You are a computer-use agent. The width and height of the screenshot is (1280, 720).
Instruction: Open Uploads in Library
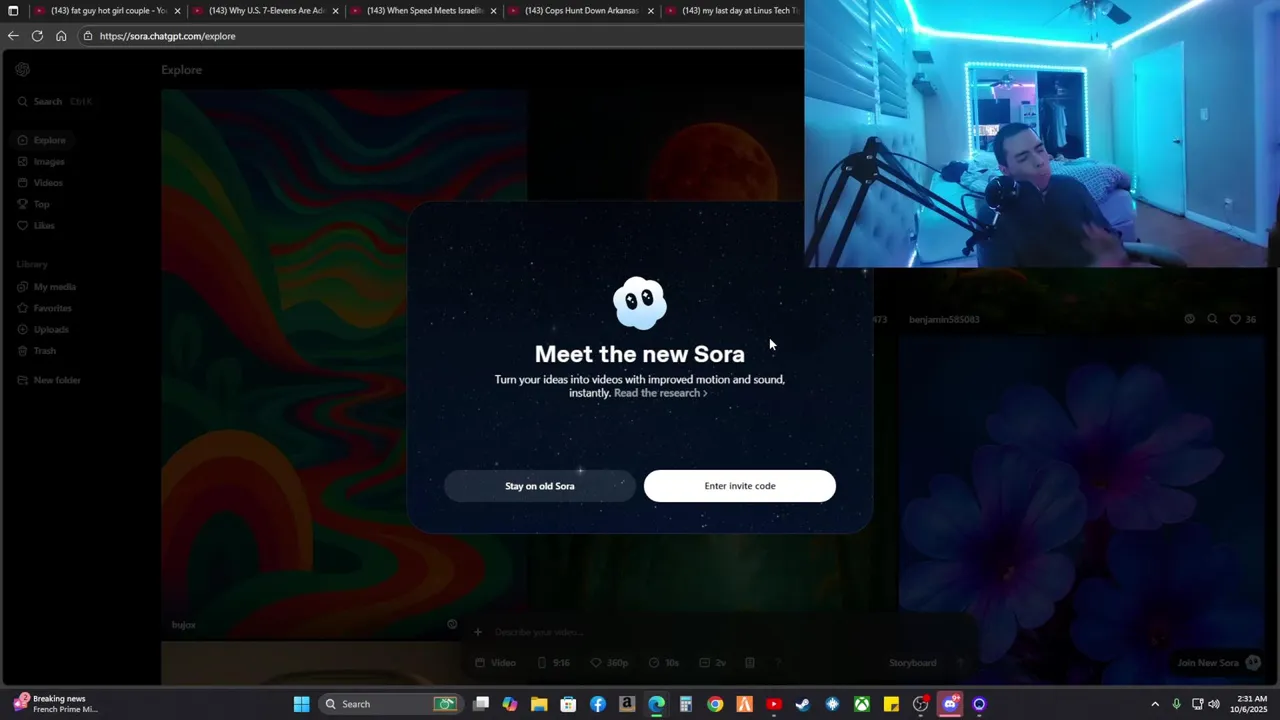(43, 329)
